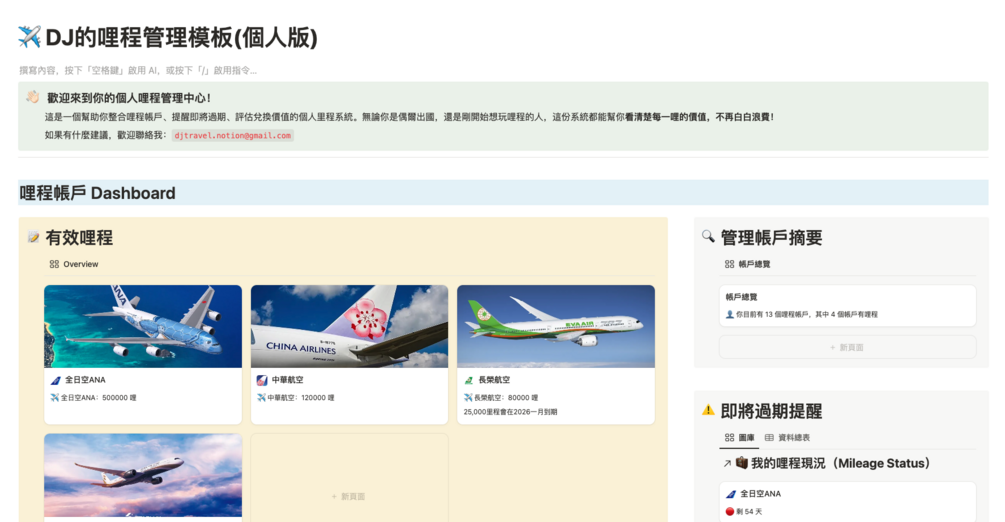Screen dimensions: 1005x522
Task: Click the 長榮航空: 80000 哩 value
Action: point(506,398)
